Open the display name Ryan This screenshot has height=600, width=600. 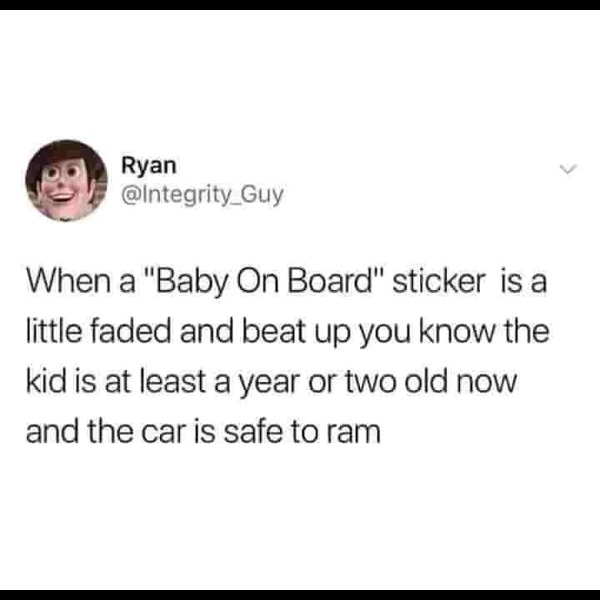[149, 166]
